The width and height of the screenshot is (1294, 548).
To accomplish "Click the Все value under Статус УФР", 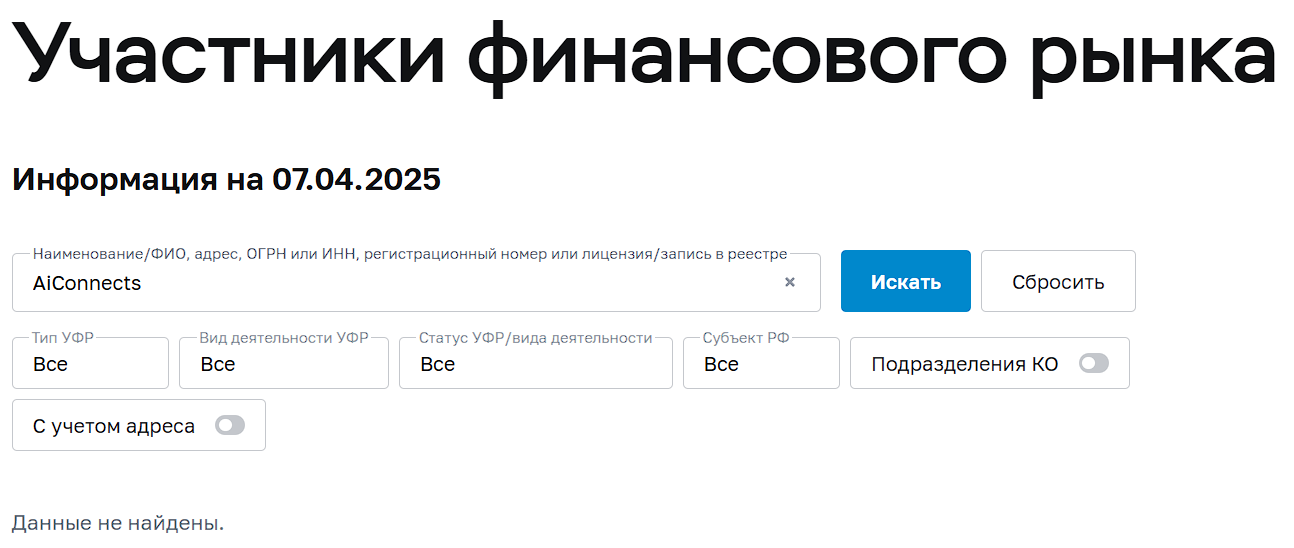I will coord(437,364).
